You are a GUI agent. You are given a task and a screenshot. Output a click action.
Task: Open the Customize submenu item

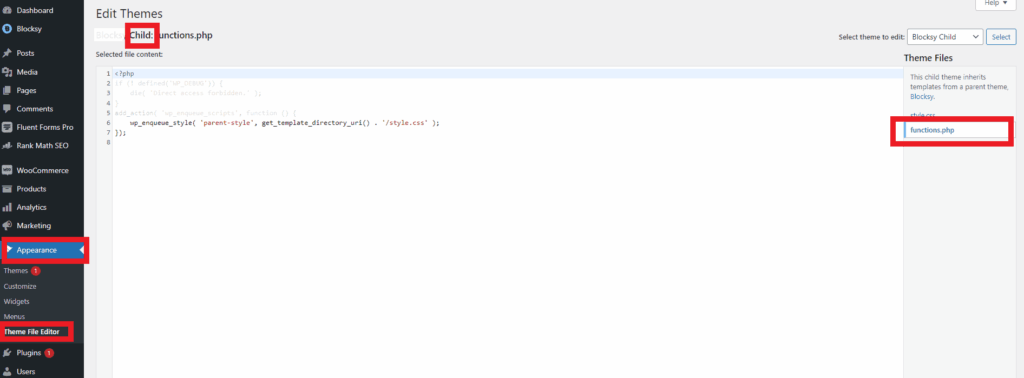(x=20, y=287)
